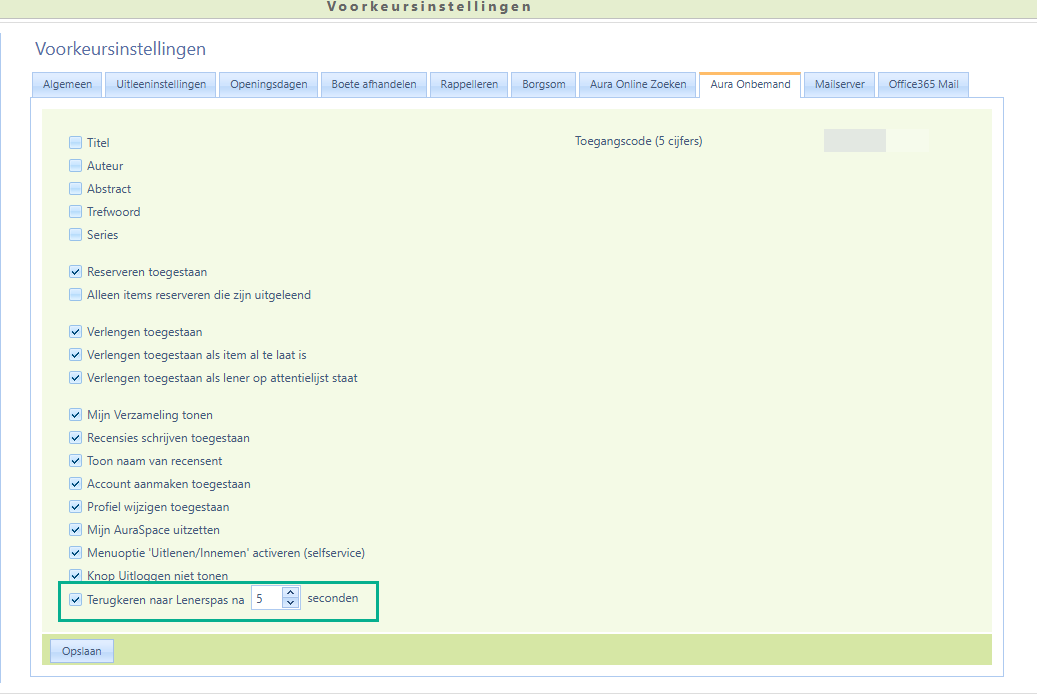Select the Openingsdagen tab
This screenshot has height=694, width=1037.
pyautogui.click(x=269, y=85)
